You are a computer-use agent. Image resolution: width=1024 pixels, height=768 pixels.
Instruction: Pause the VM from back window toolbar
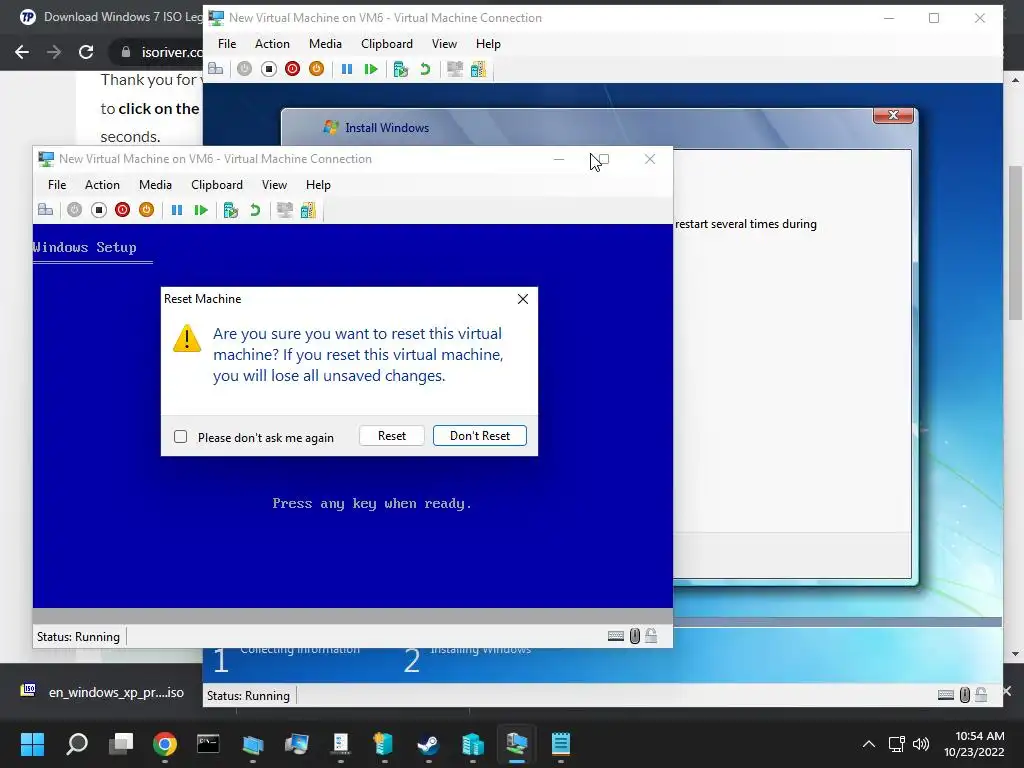click(347, 69)
